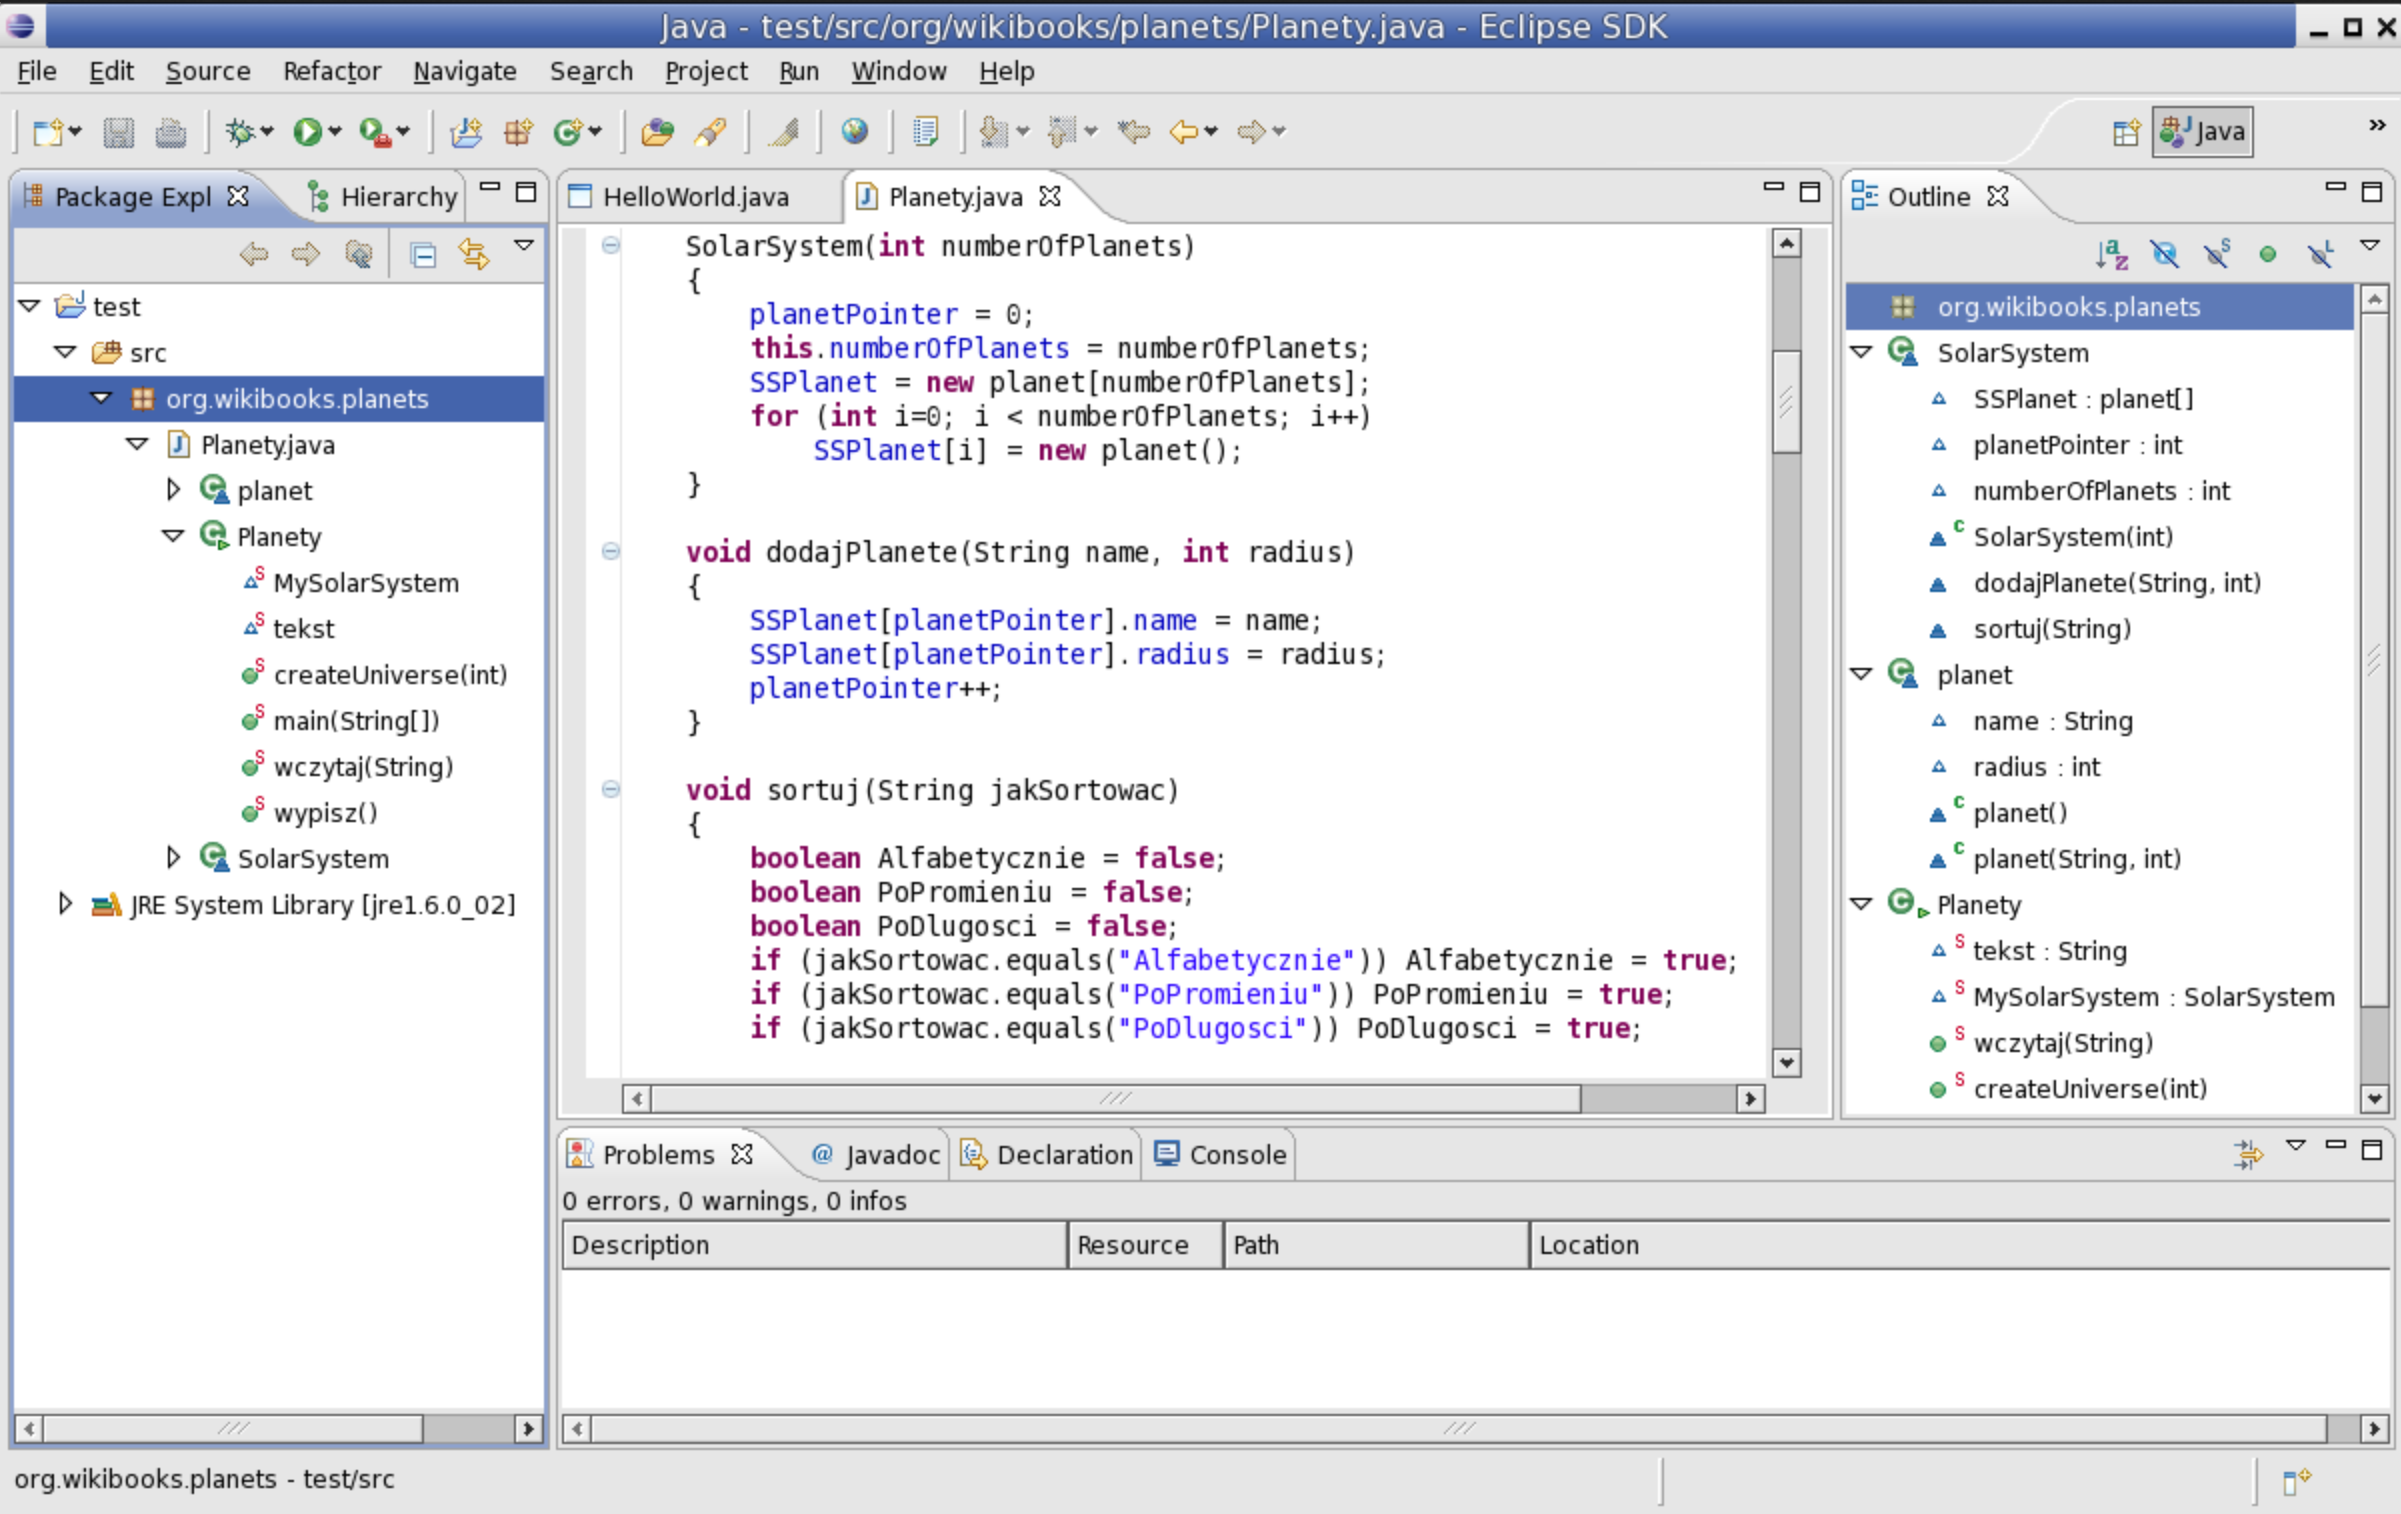Image resolution: width=2401 pixels, height=1514 pixels.
Task: Click Package Explorer forward arrow icon
Action: [306, 254]
